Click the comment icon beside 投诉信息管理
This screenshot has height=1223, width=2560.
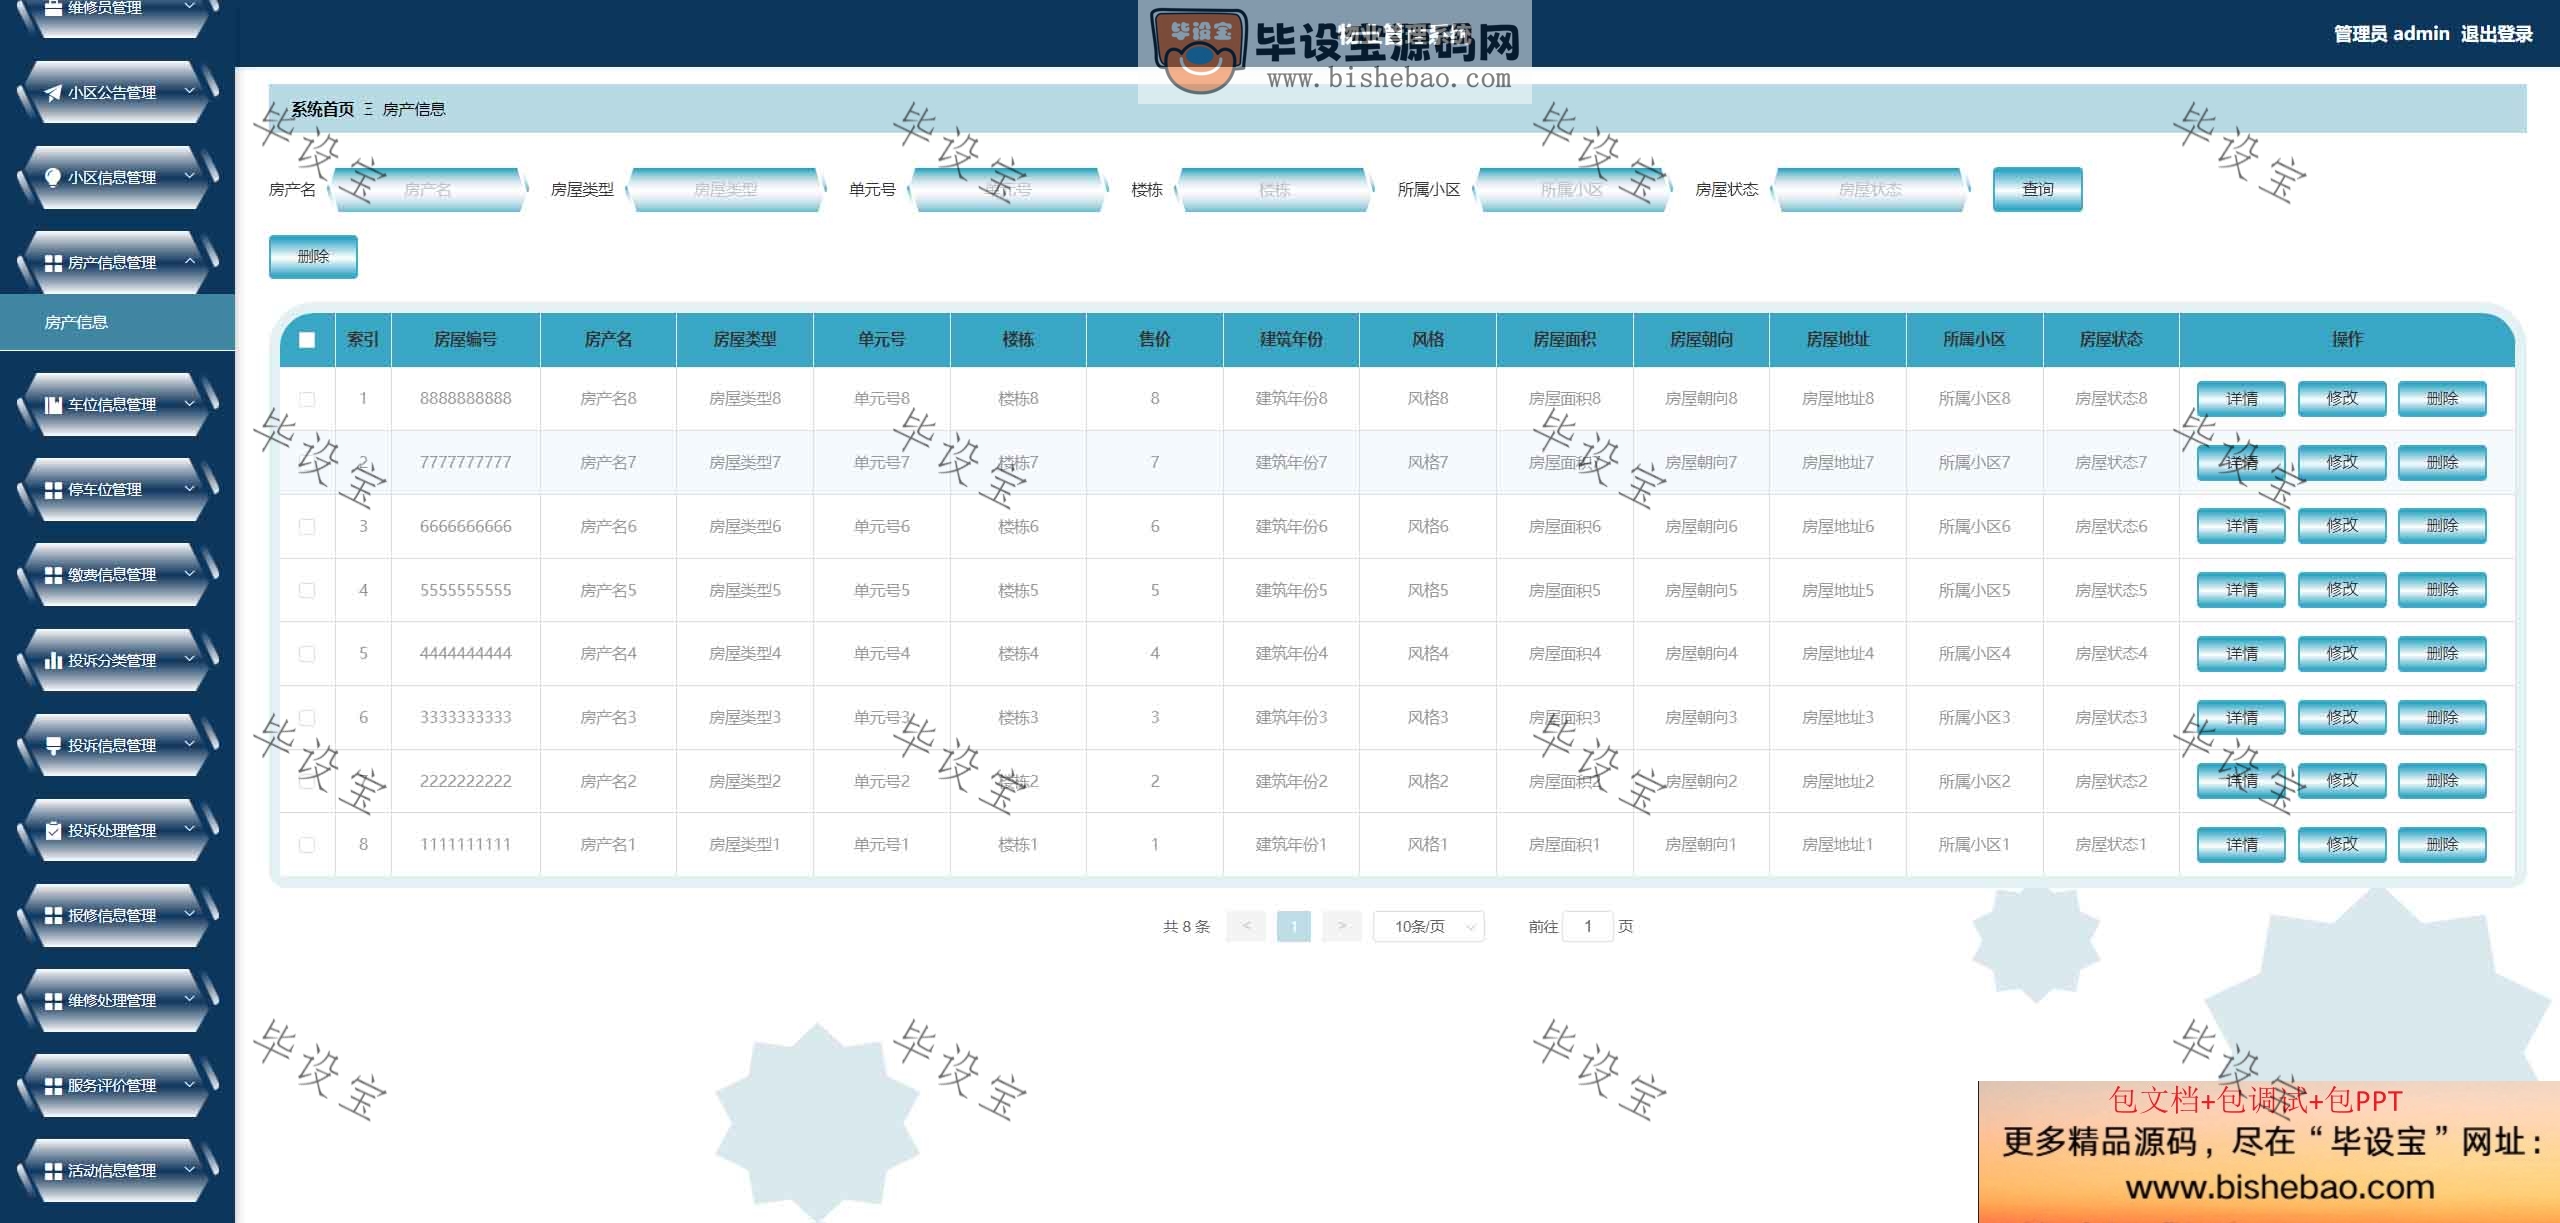(53, 745)
